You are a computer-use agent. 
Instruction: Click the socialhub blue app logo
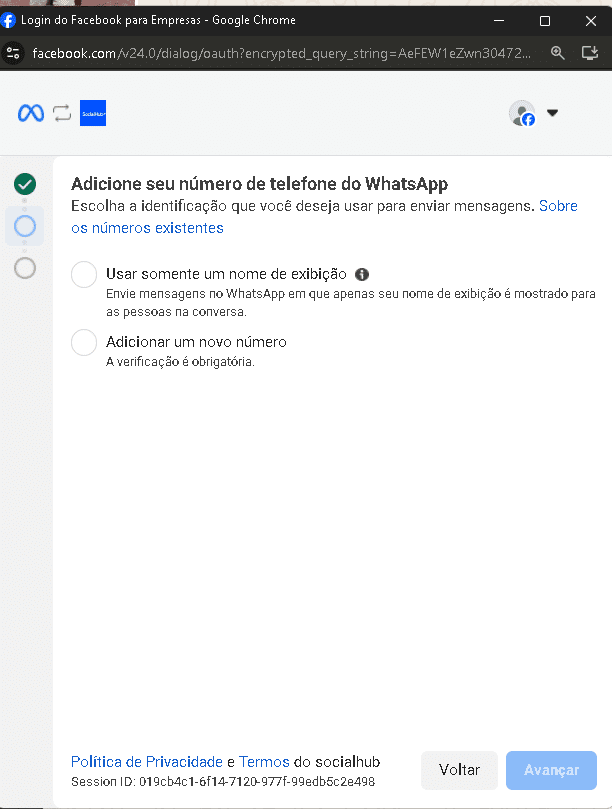pos(93,113)
